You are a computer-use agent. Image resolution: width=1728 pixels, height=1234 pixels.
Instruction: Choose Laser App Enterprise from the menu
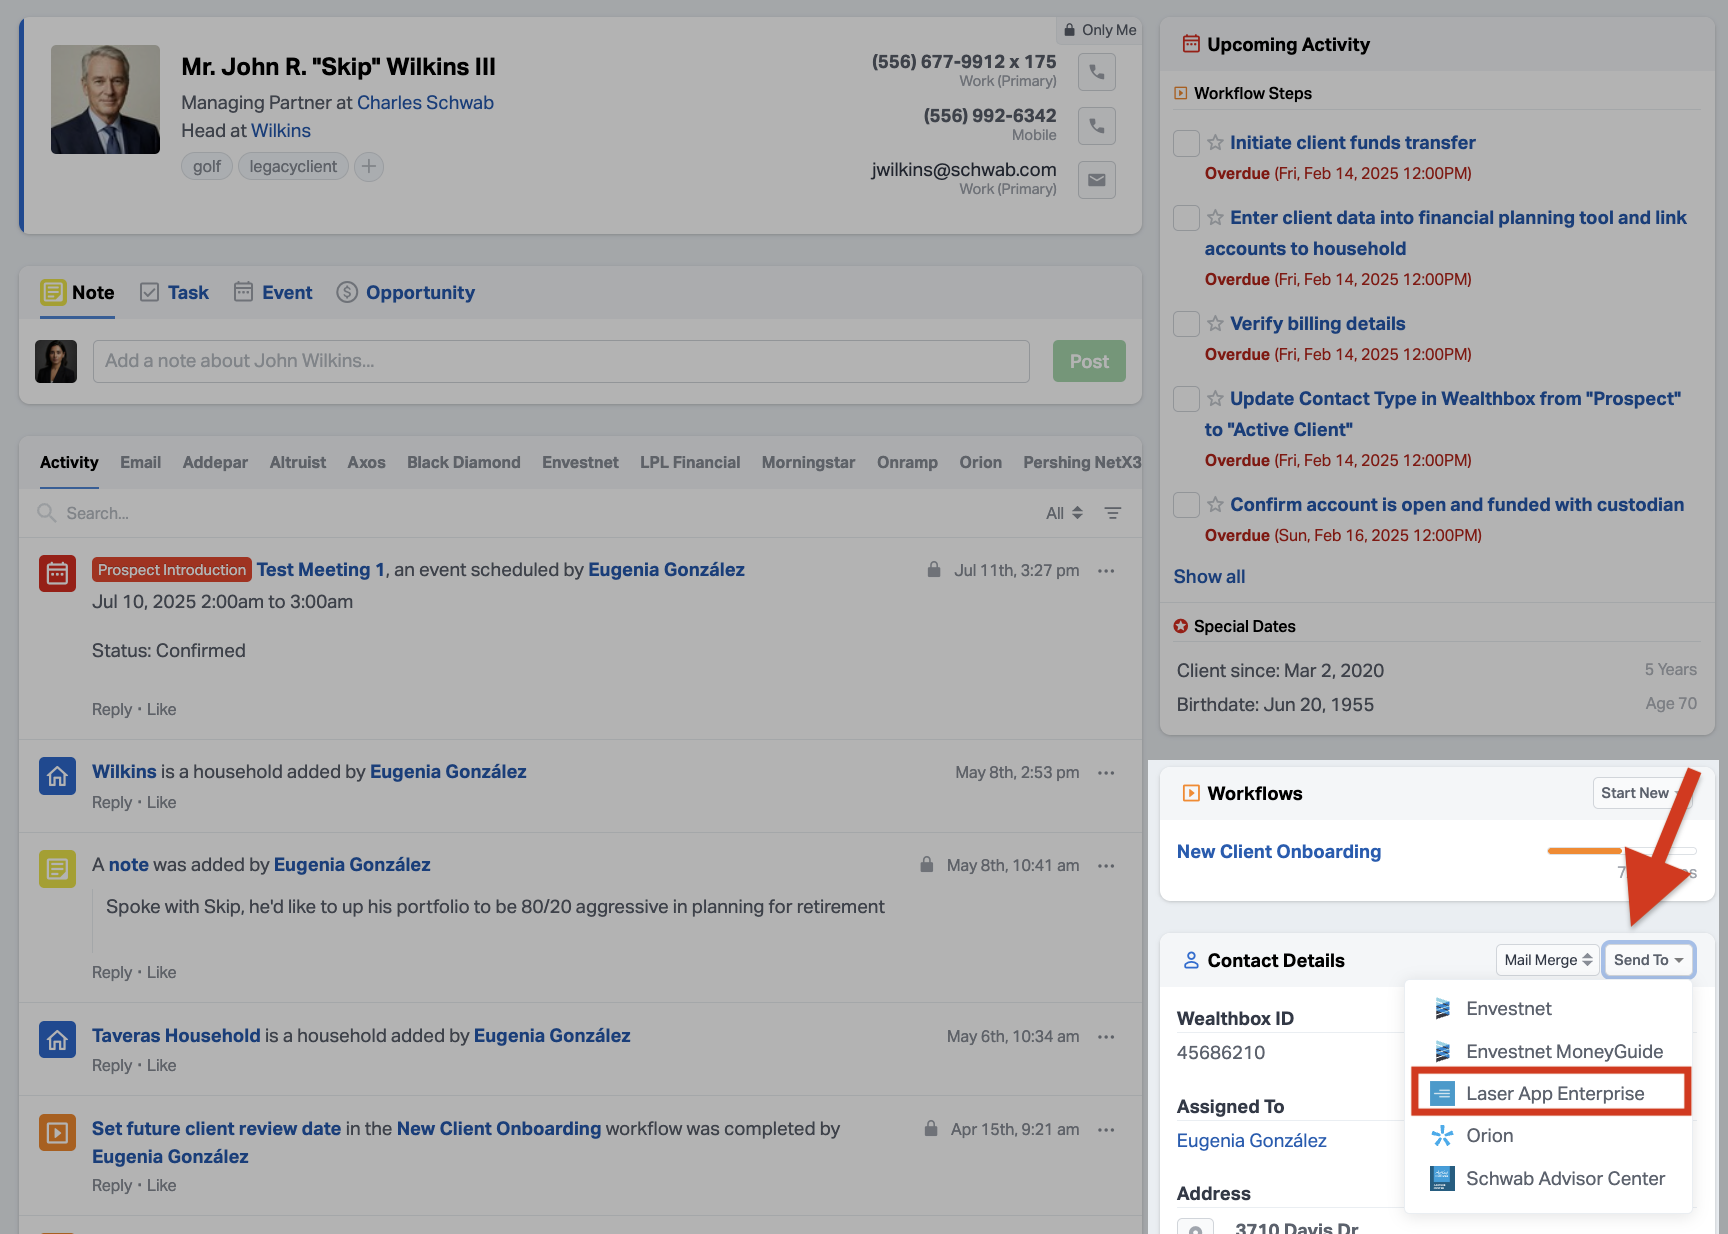(1554, 1093)
